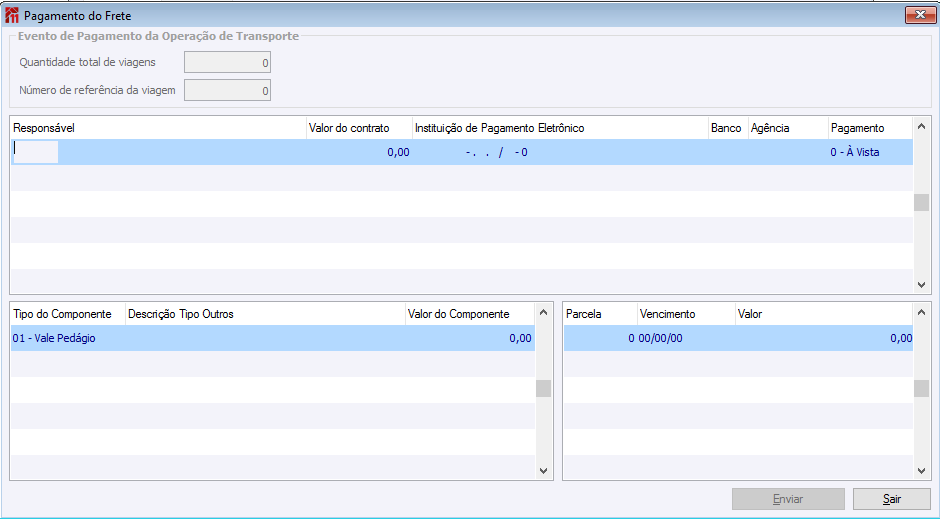This screenshot has height=519, width=940.
Task: Click the parcels grid scrollbar thumb
Action: click(921, 388)
